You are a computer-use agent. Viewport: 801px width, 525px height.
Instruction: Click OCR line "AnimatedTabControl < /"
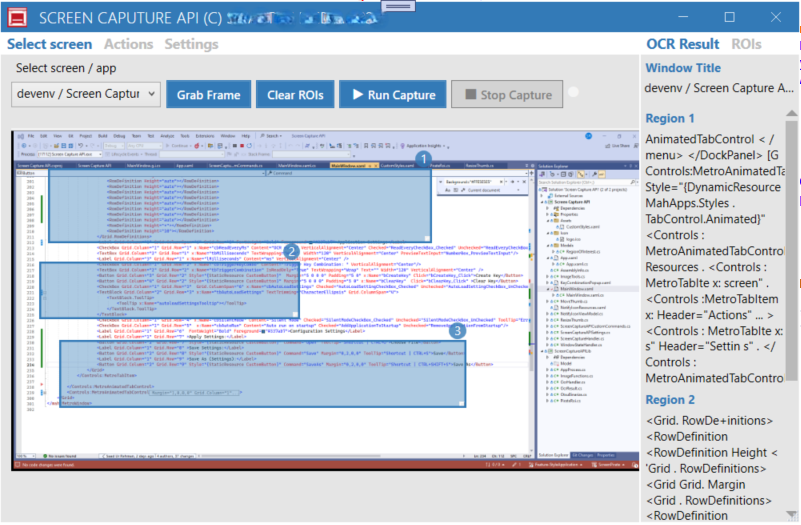710,139
